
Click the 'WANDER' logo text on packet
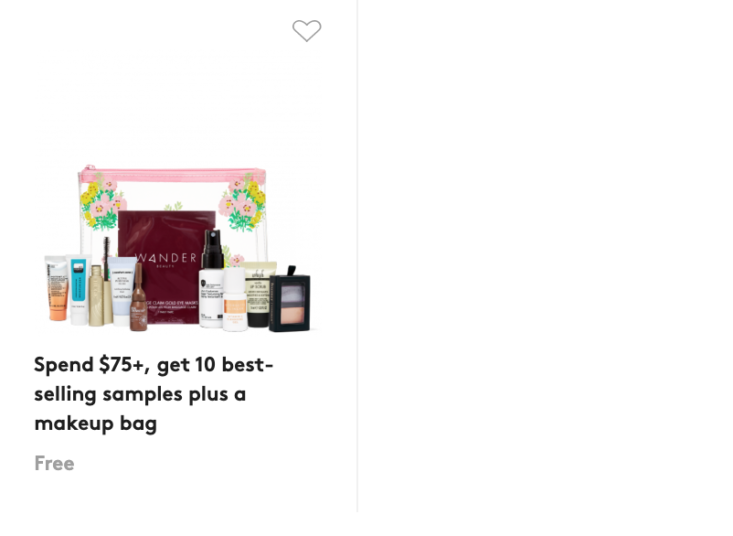click(x=166, y=258)
